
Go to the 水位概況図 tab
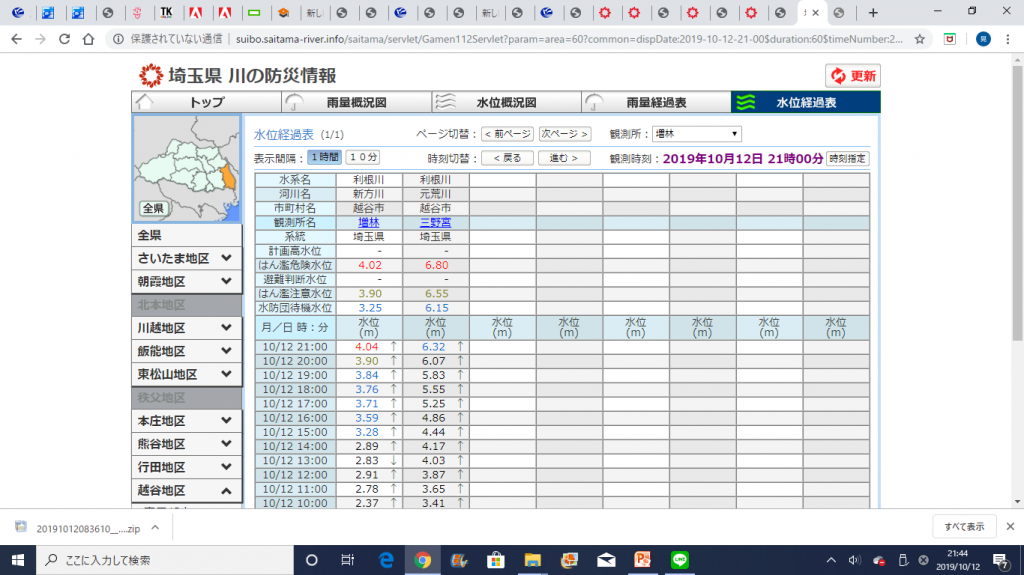tap(506, 102)
